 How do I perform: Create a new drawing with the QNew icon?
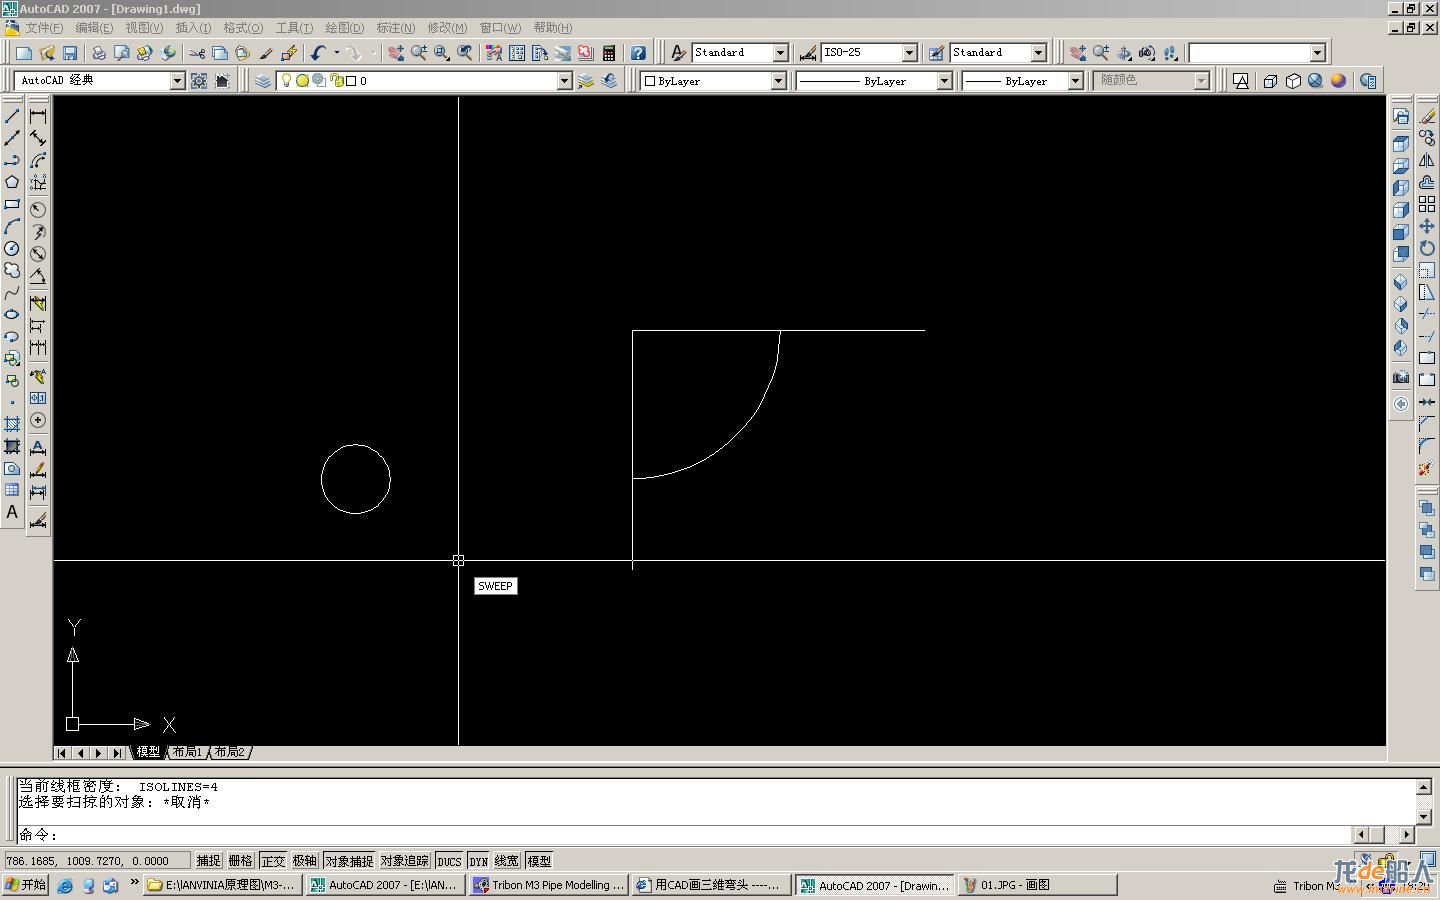[x=24, y=53]
